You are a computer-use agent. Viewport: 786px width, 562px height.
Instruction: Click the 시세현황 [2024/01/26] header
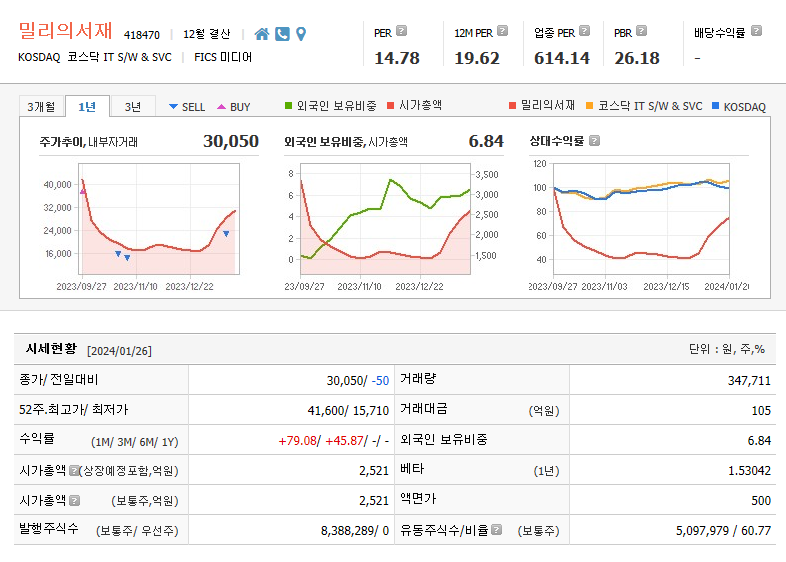[x=89, y=349]
